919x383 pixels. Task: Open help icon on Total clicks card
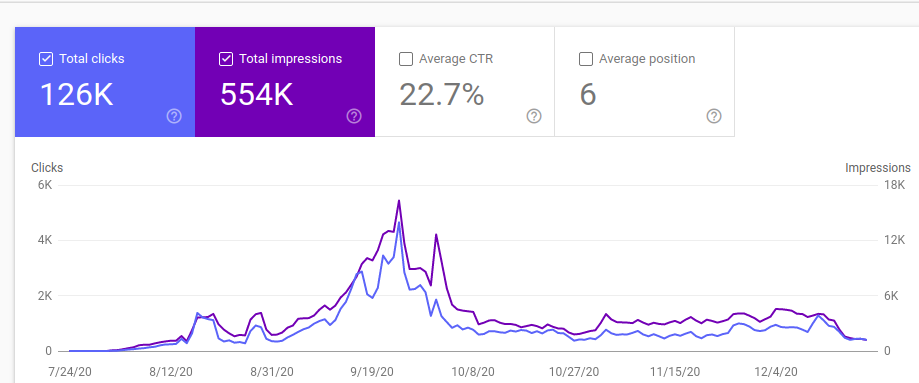pyautogui.click(x=174, y=116)
